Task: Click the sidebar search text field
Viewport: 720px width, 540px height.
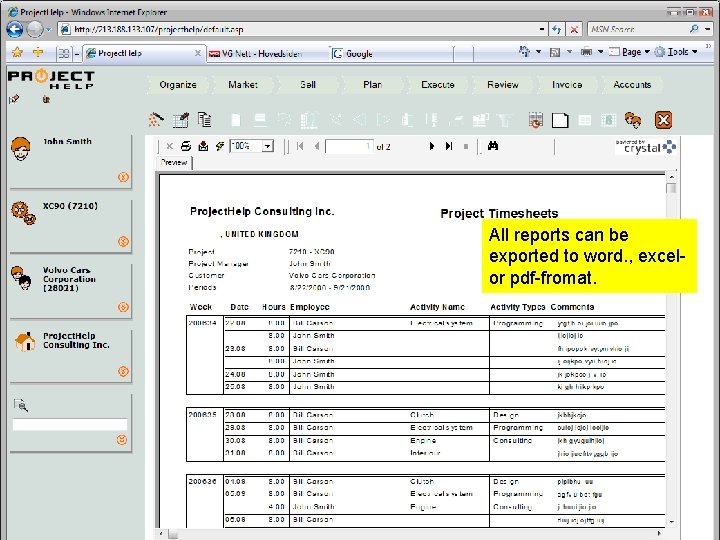Action: [x=70, y=424]
